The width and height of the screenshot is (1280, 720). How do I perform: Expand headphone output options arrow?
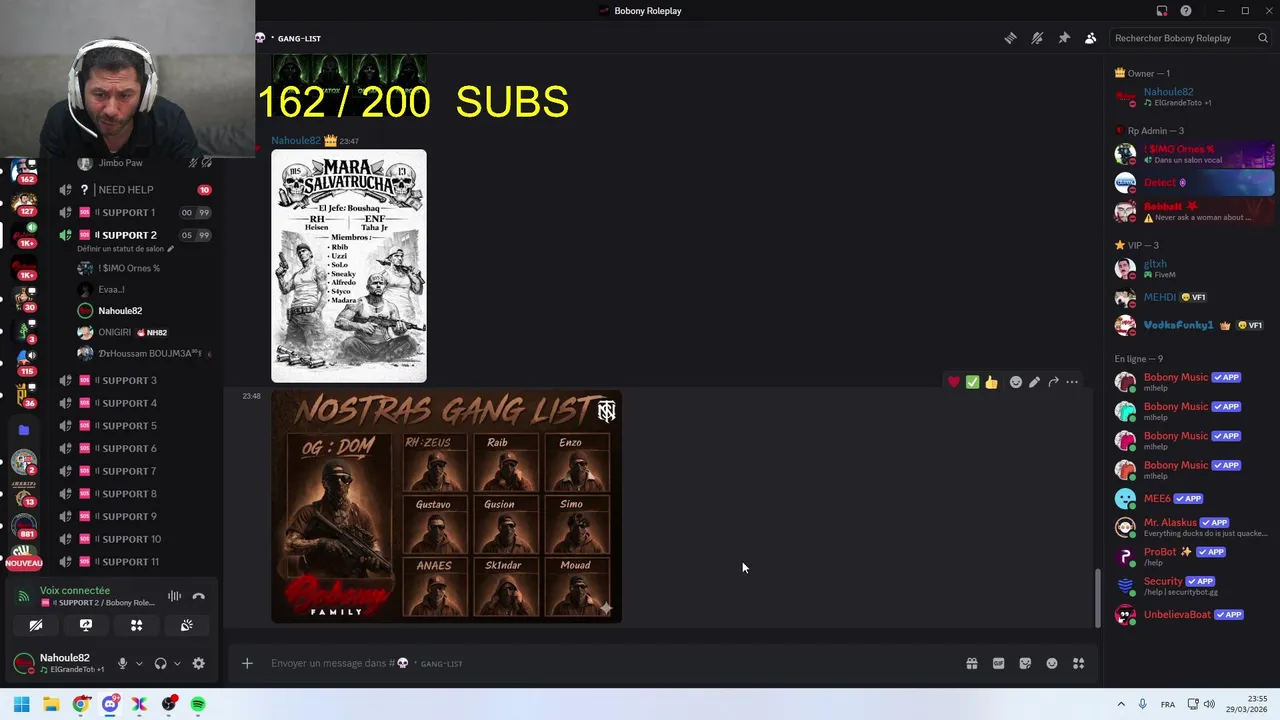click(177, 663)
